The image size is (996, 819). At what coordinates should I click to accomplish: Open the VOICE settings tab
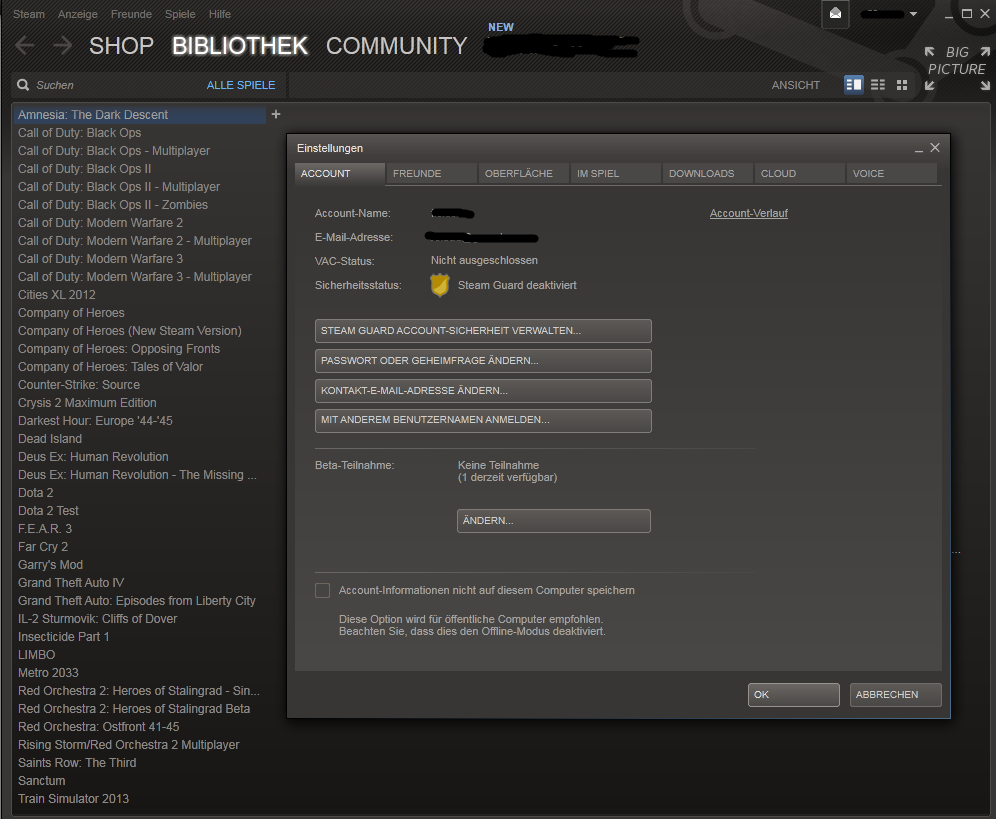[x=892, y=173]
